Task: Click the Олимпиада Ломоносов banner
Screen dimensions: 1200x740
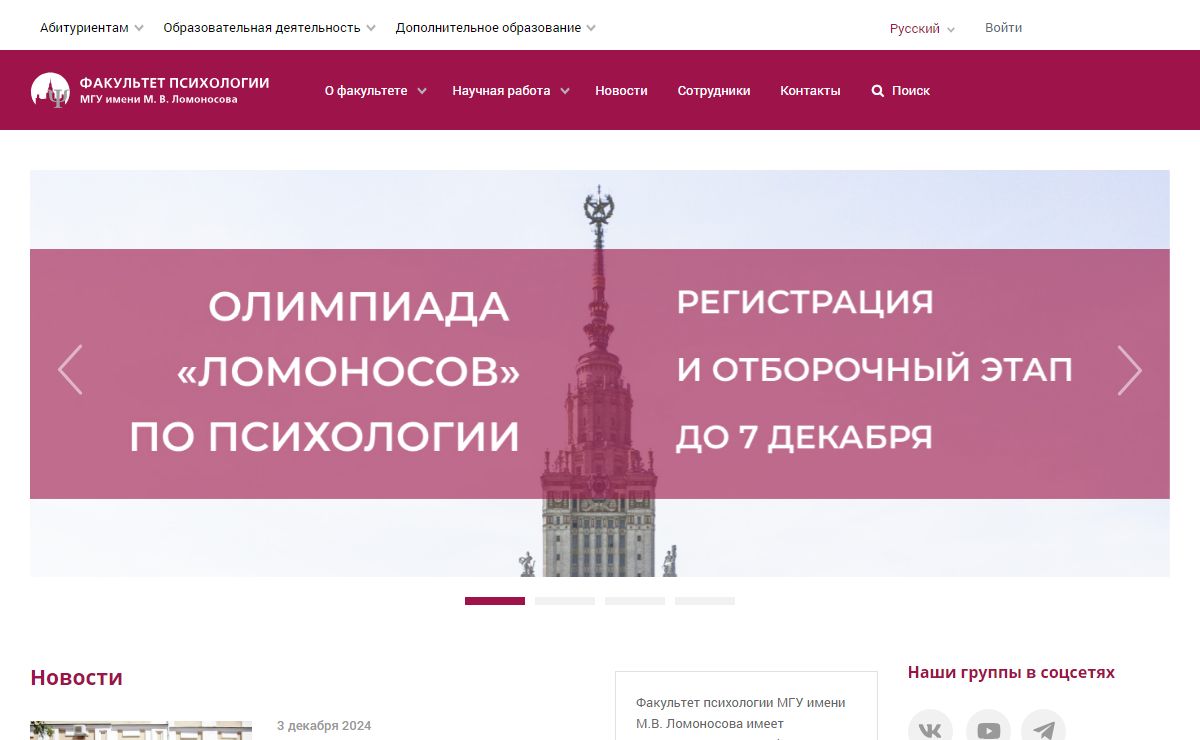Action: [600, 373]
